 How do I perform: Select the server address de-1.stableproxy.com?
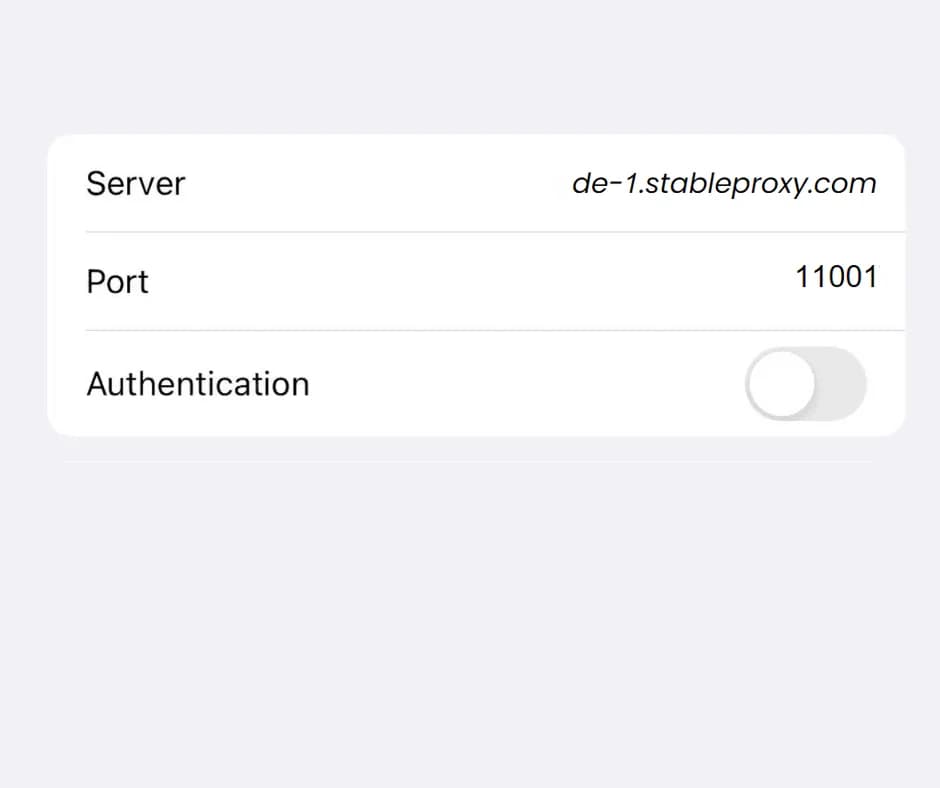click(724, 183)
